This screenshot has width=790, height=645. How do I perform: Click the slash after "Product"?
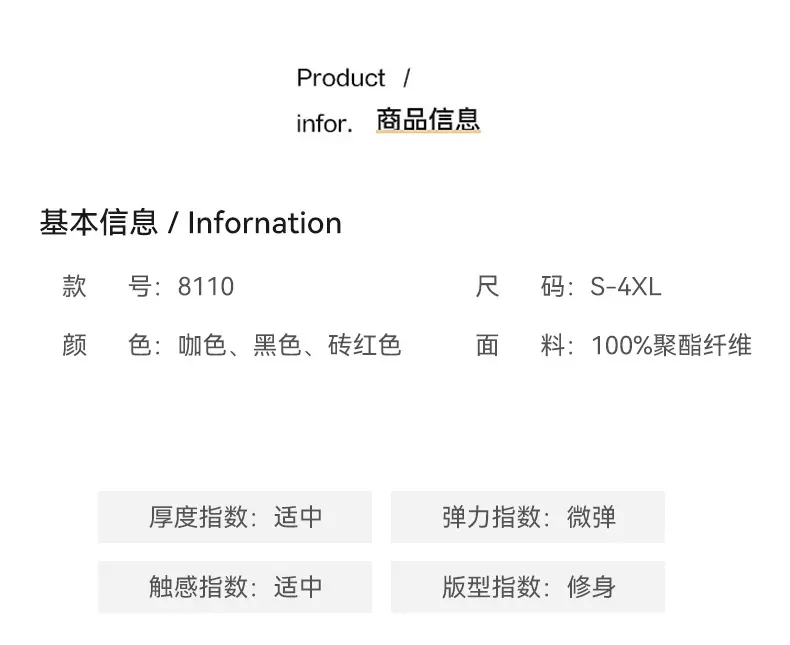[406, 78]
